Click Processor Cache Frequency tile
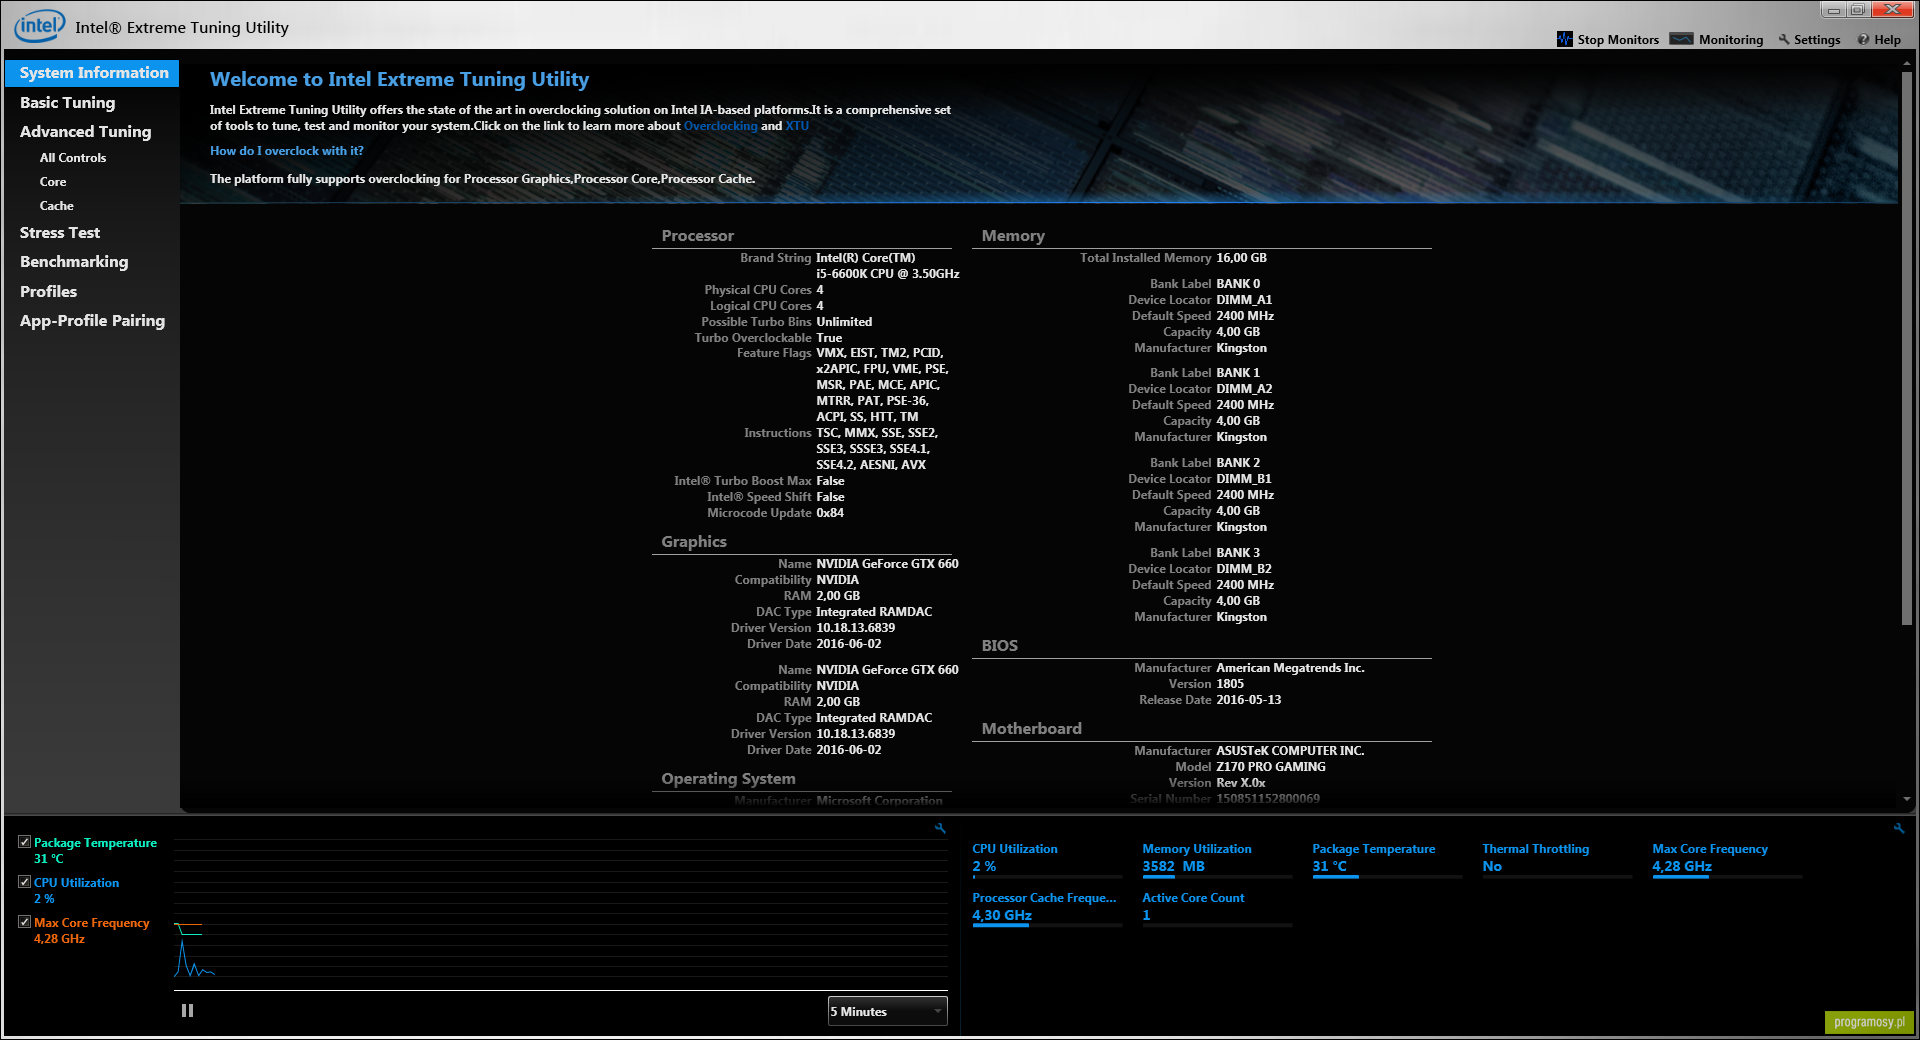This screenshot has width=1920, height=1040. (1047, 909)
